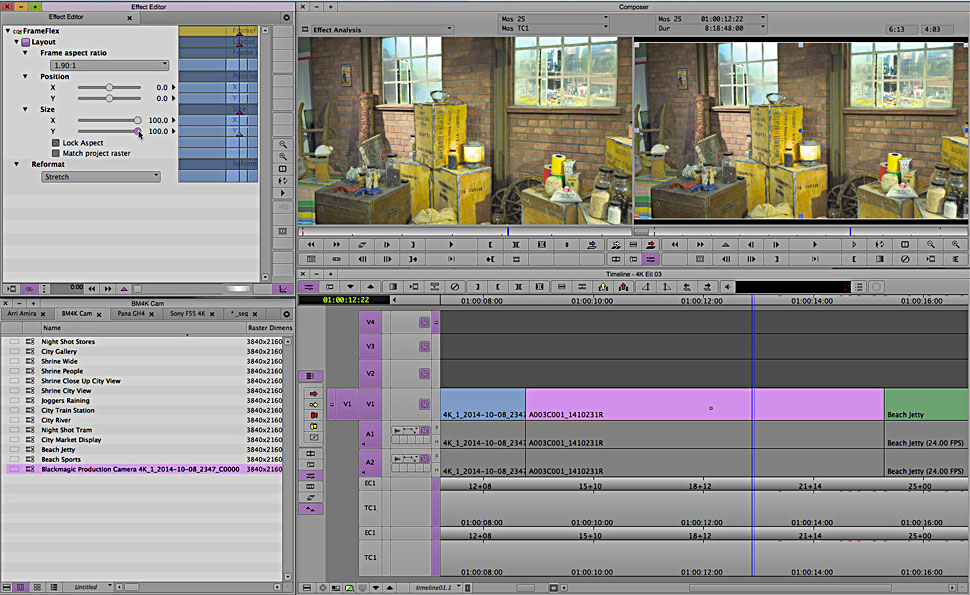Viewport: 970px width, 595px height.
Task: Click the Size X slider handle
Action: (137, 120)
